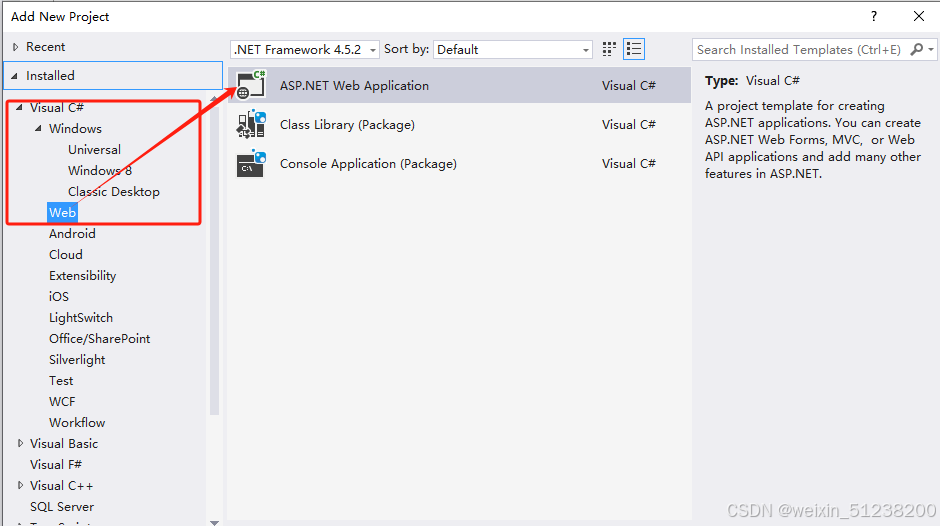Switch to medium icons list view
The width and height of the screenshot is (940, 526).
(634, 49)
